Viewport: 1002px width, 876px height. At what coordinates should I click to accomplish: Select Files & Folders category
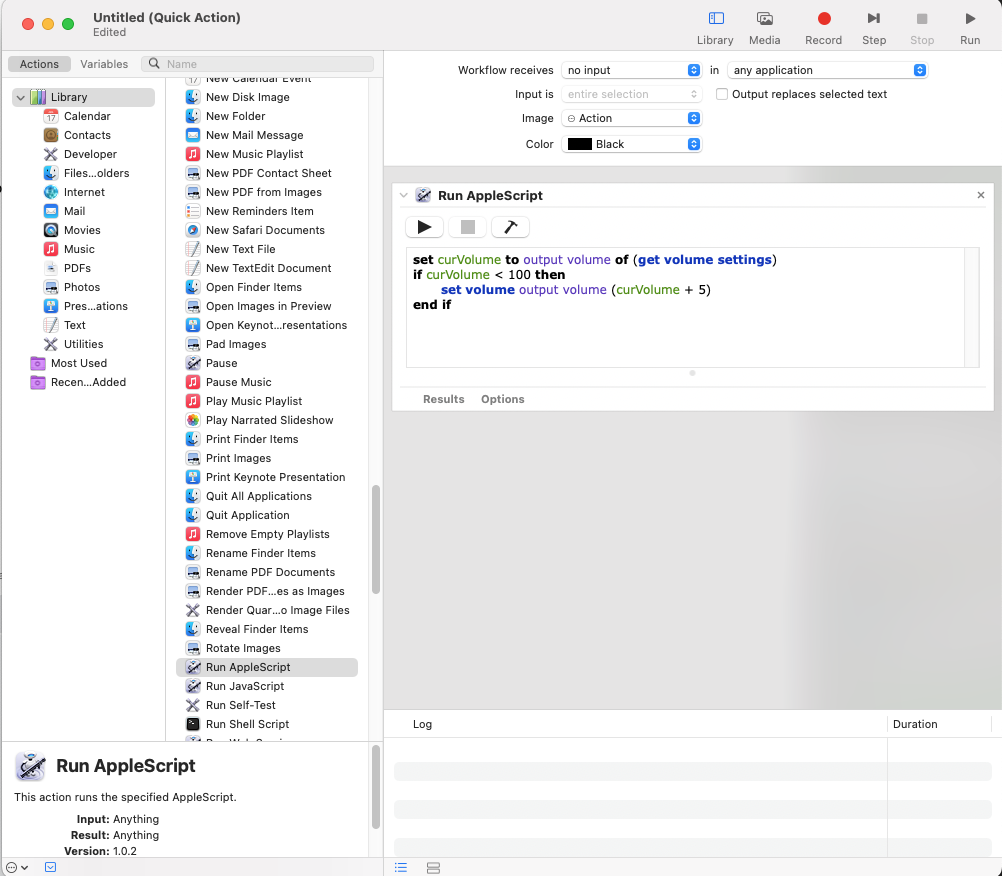(x=96, y=173)
